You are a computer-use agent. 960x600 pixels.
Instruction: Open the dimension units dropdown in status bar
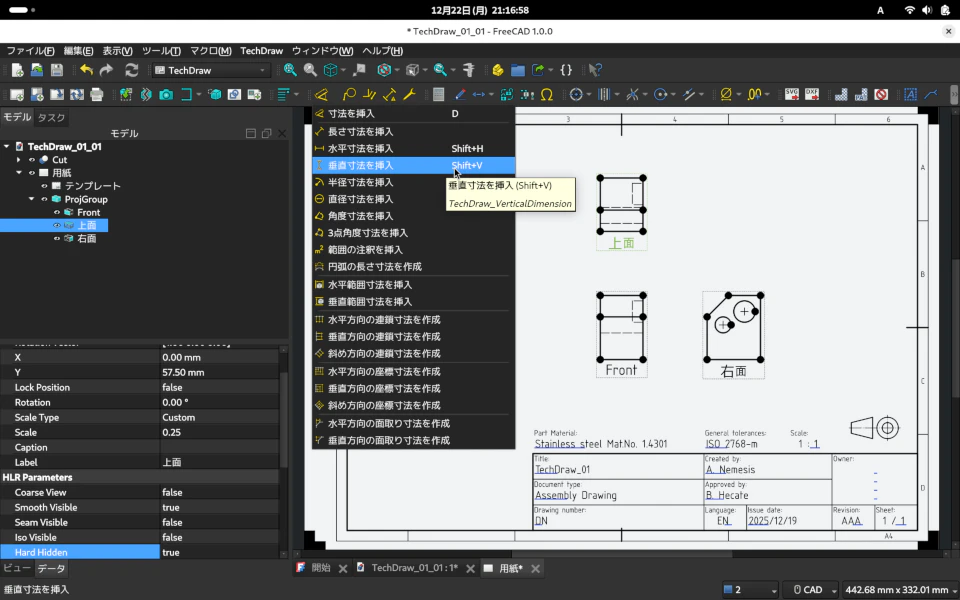coord(900,590)
